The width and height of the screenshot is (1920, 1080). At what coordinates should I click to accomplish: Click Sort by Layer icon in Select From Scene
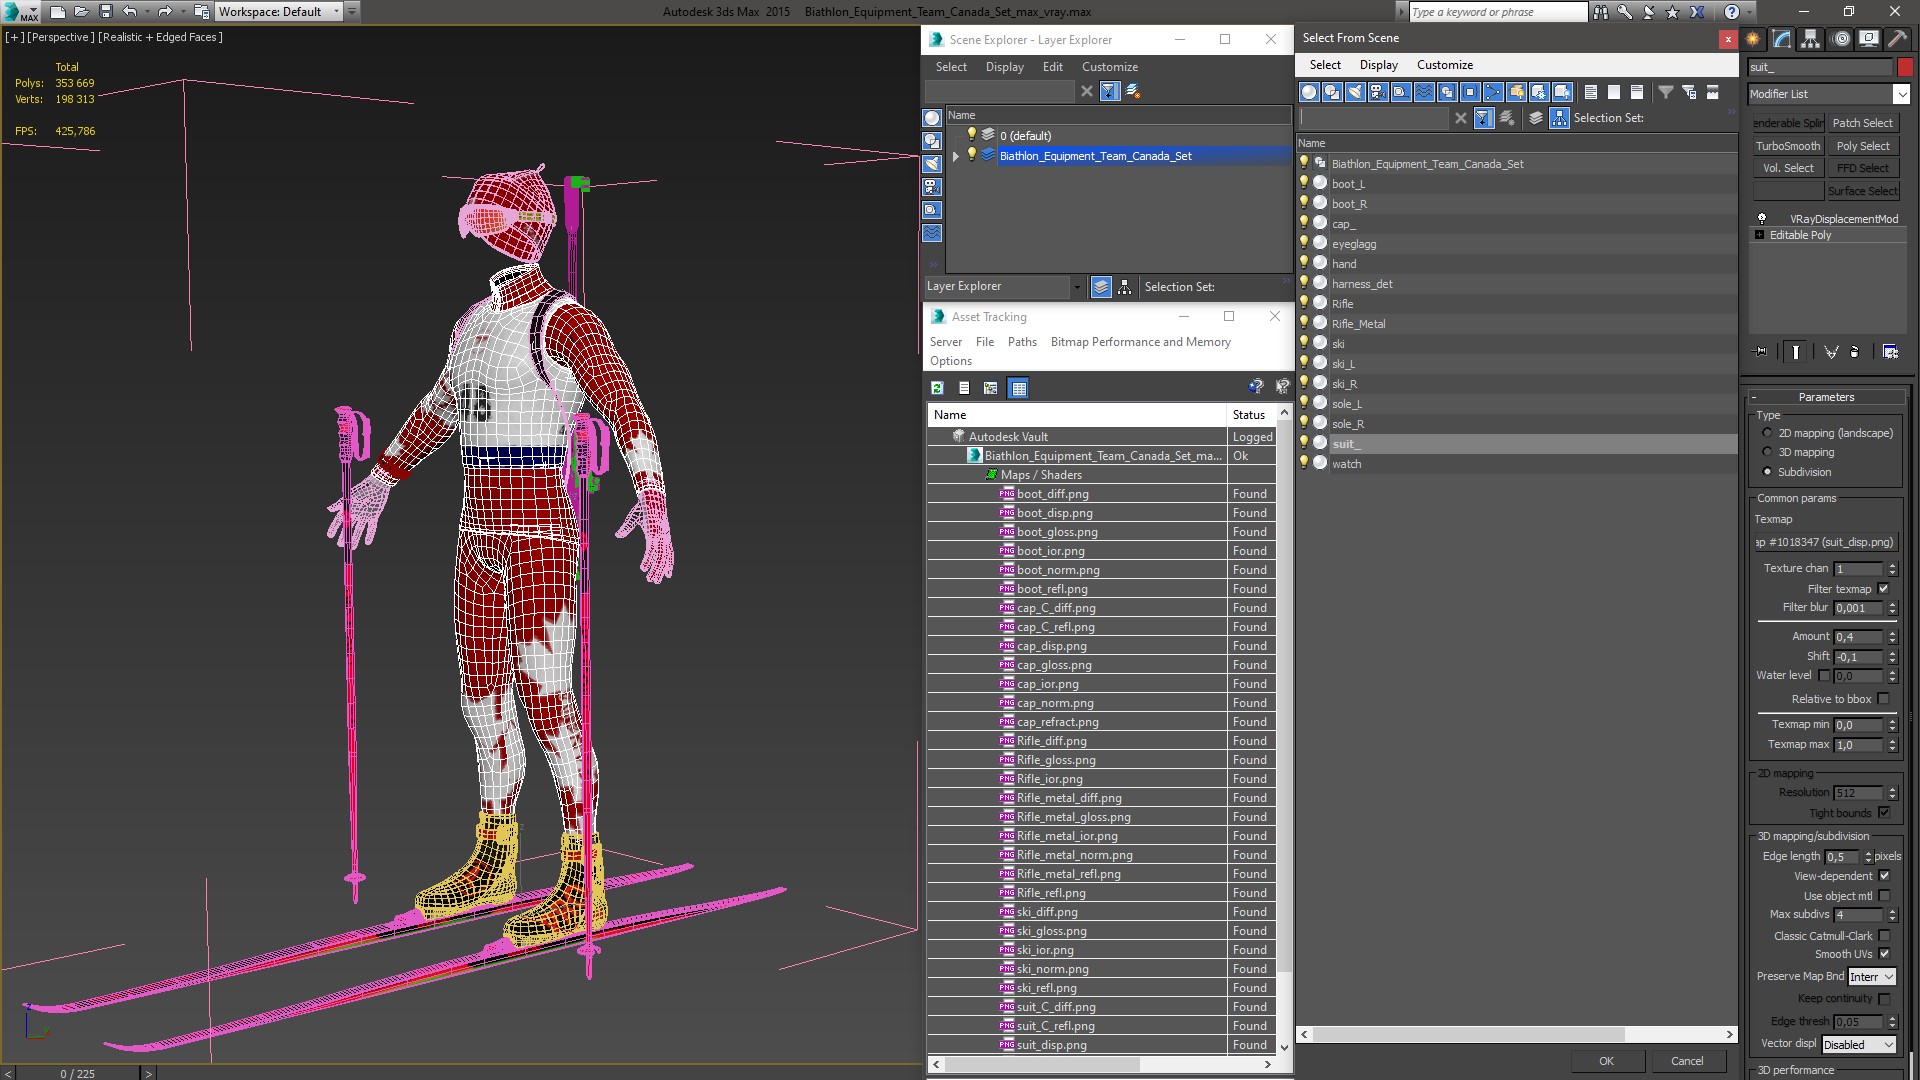(x=1535, y=118)
